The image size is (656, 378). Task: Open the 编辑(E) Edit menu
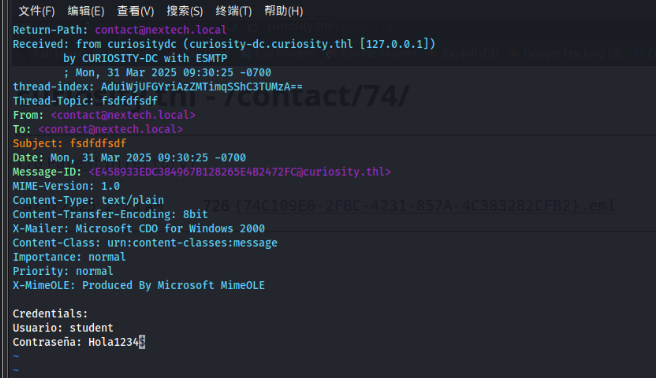[86, 11]
